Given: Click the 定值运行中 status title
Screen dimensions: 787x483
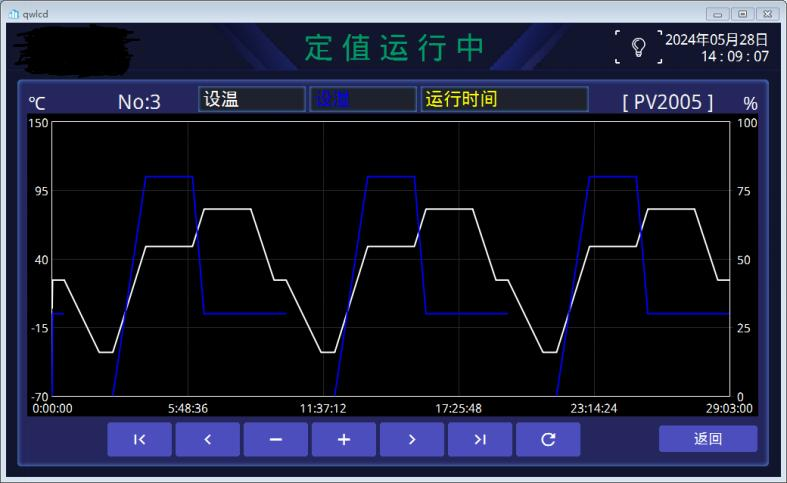Looking at the screenshot, I should click(x=394, y=48).
